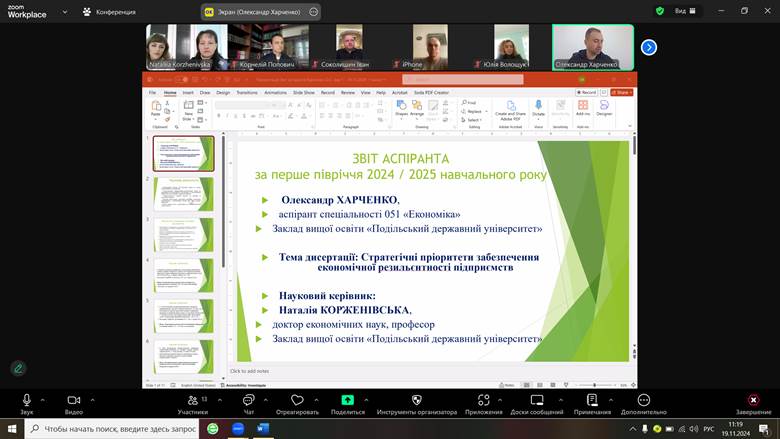
Task: Select Олександр Харченко video thumbnail
Action: 593,47
